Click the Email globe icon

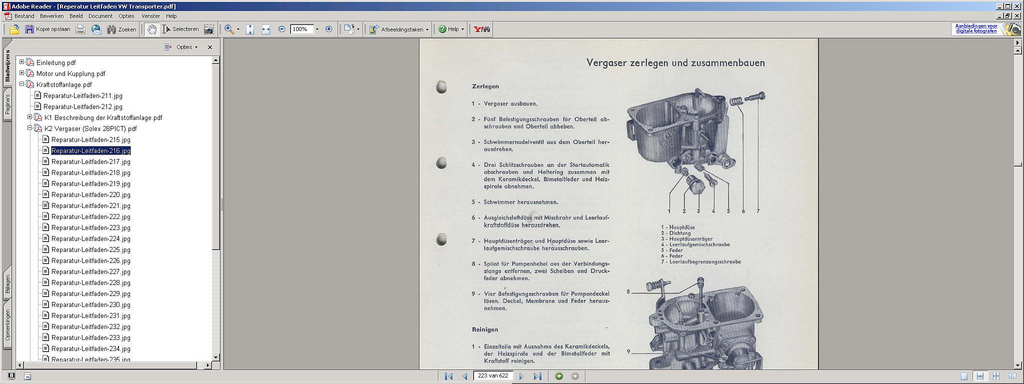pyautogui.click(x=96, y=29)
